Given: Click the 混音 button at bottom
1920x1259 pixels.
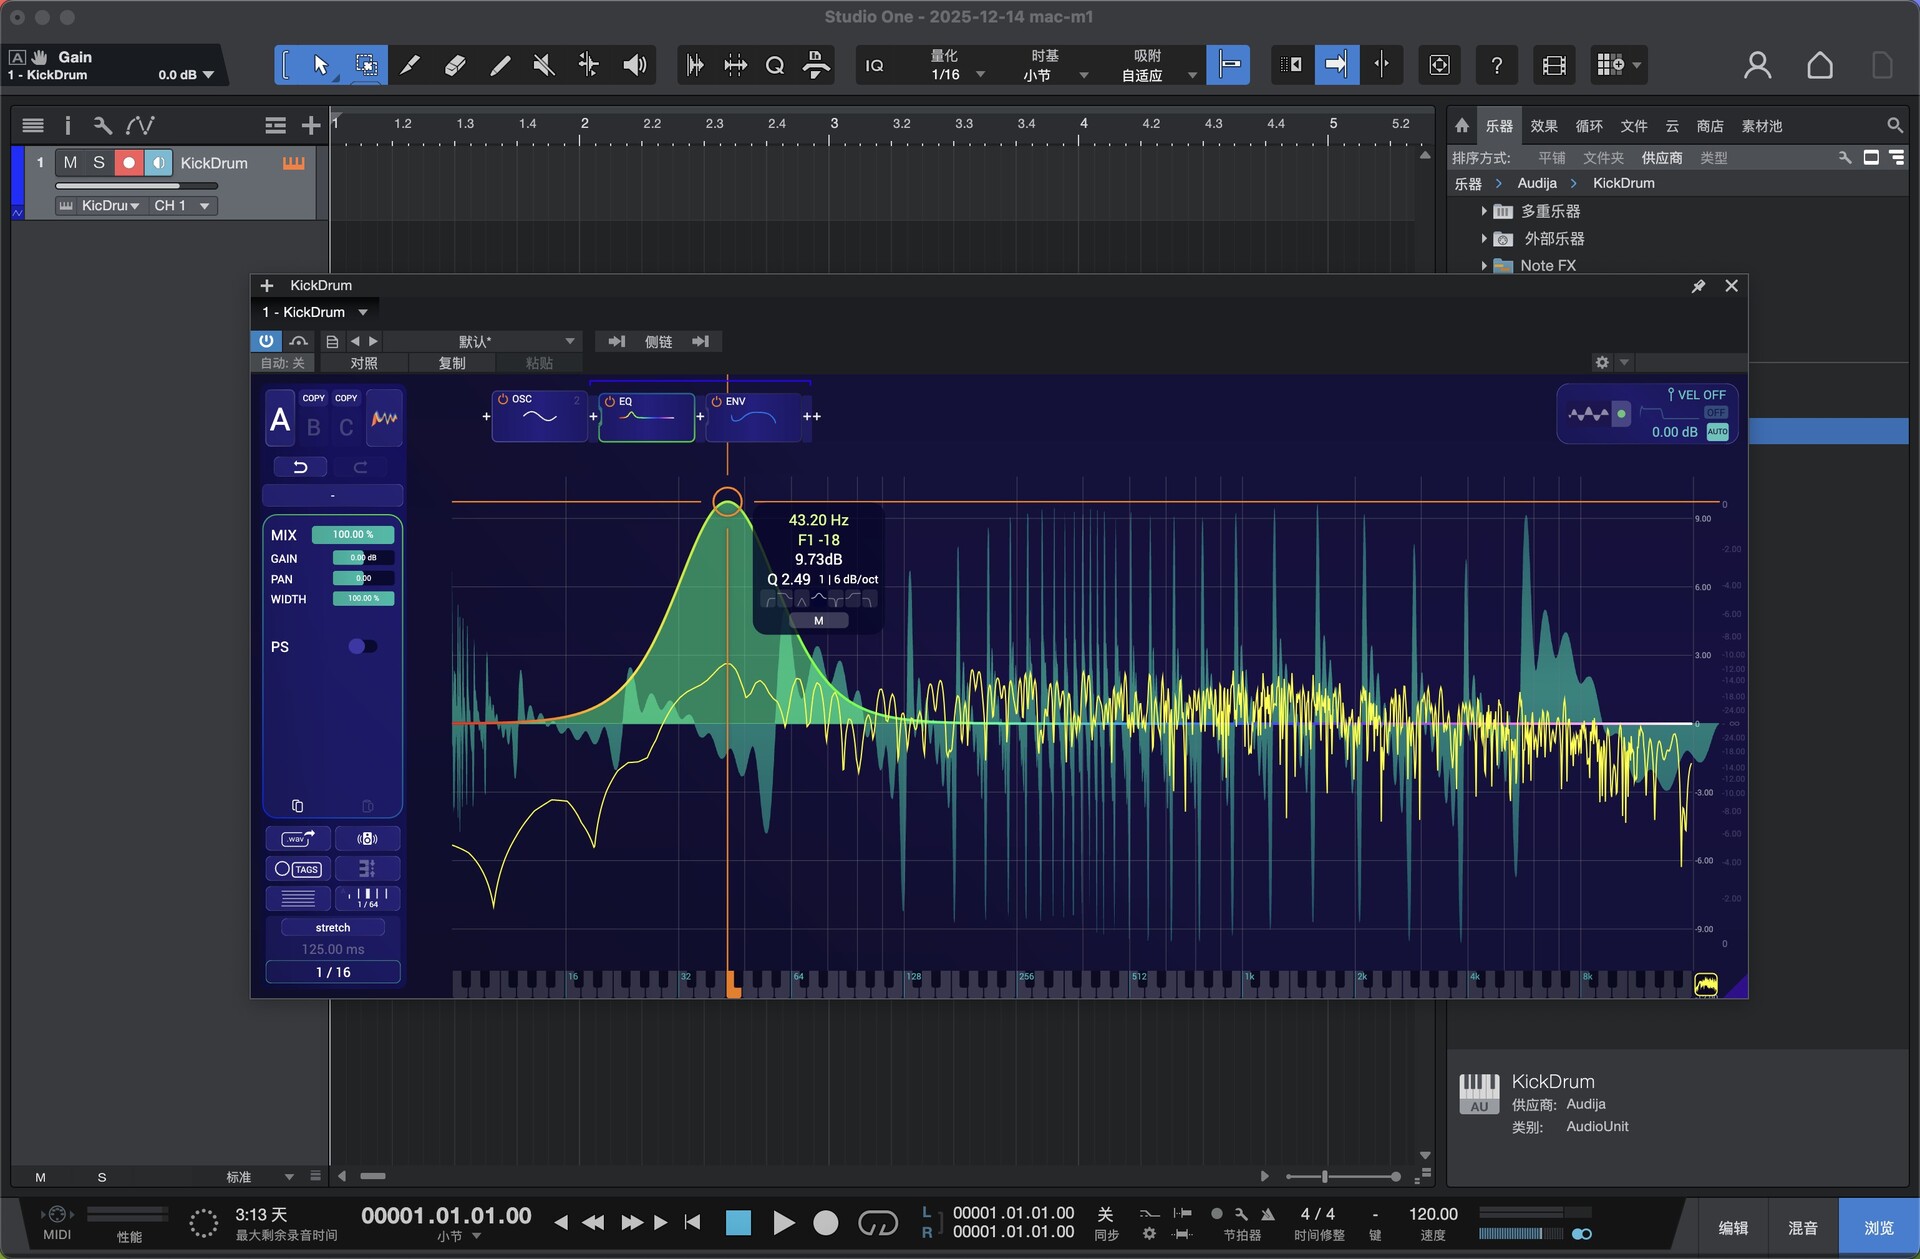Looking at the screenshot, I should [1802, 1227].
